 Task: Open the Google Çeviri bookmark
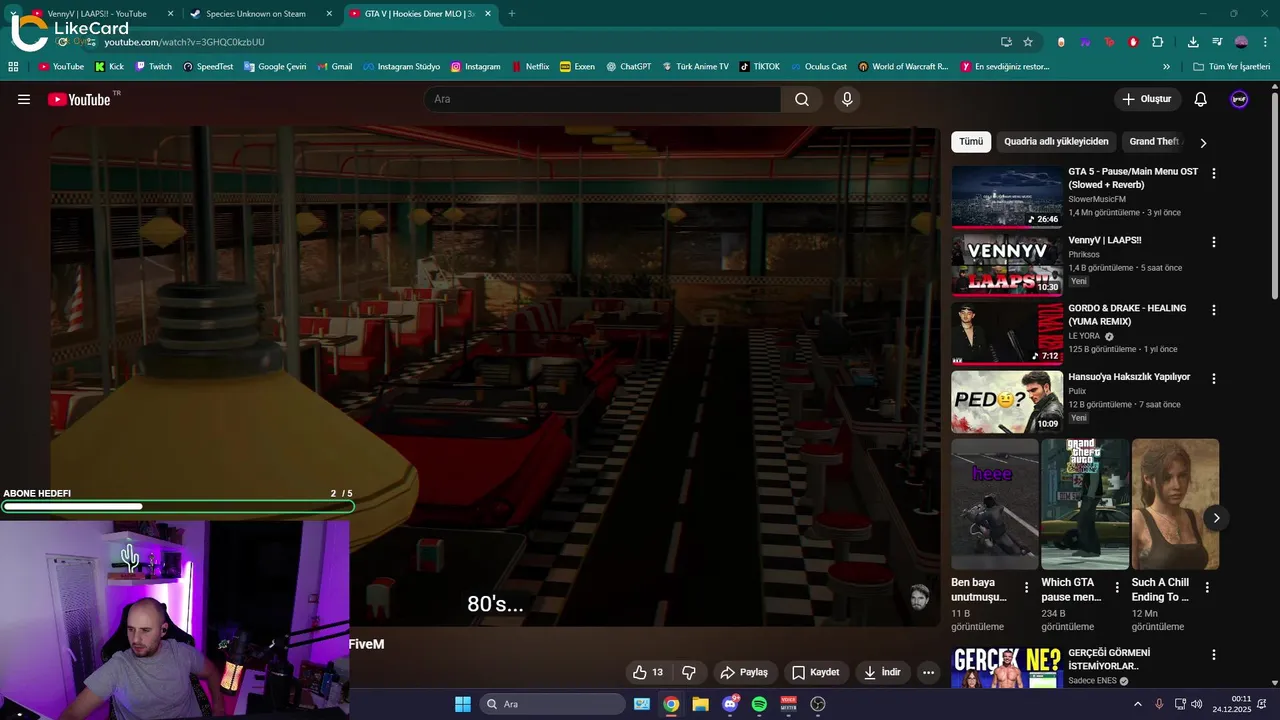click(274, 66)
